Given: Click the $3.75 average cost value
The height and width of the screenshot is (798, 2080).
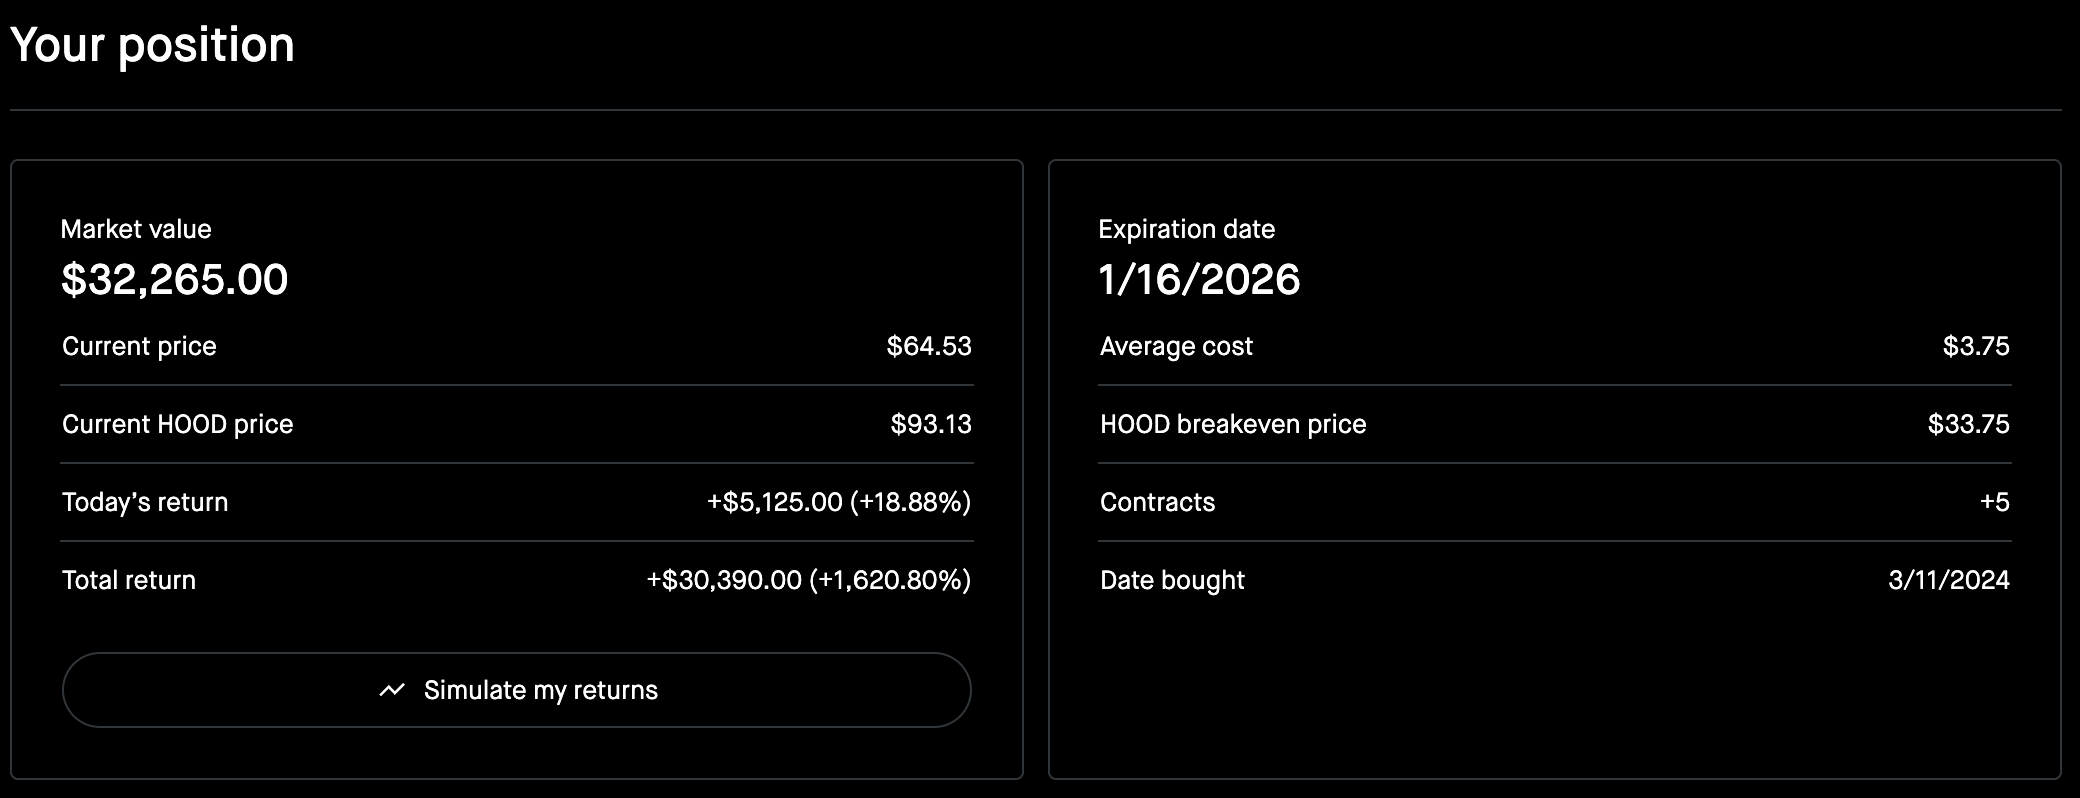Looking at the screenshot, I should (x=1976, y=346).
